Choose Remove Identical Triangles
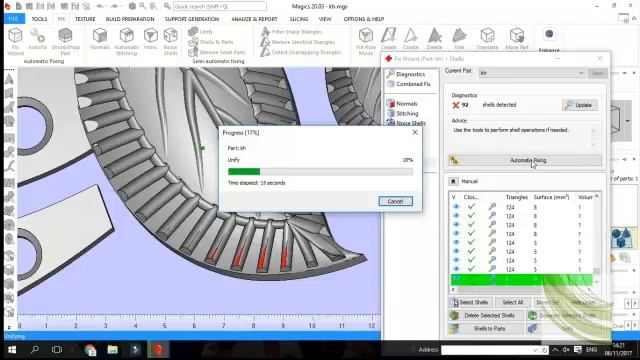The image size is (640, 360). [x=298, y=42]
